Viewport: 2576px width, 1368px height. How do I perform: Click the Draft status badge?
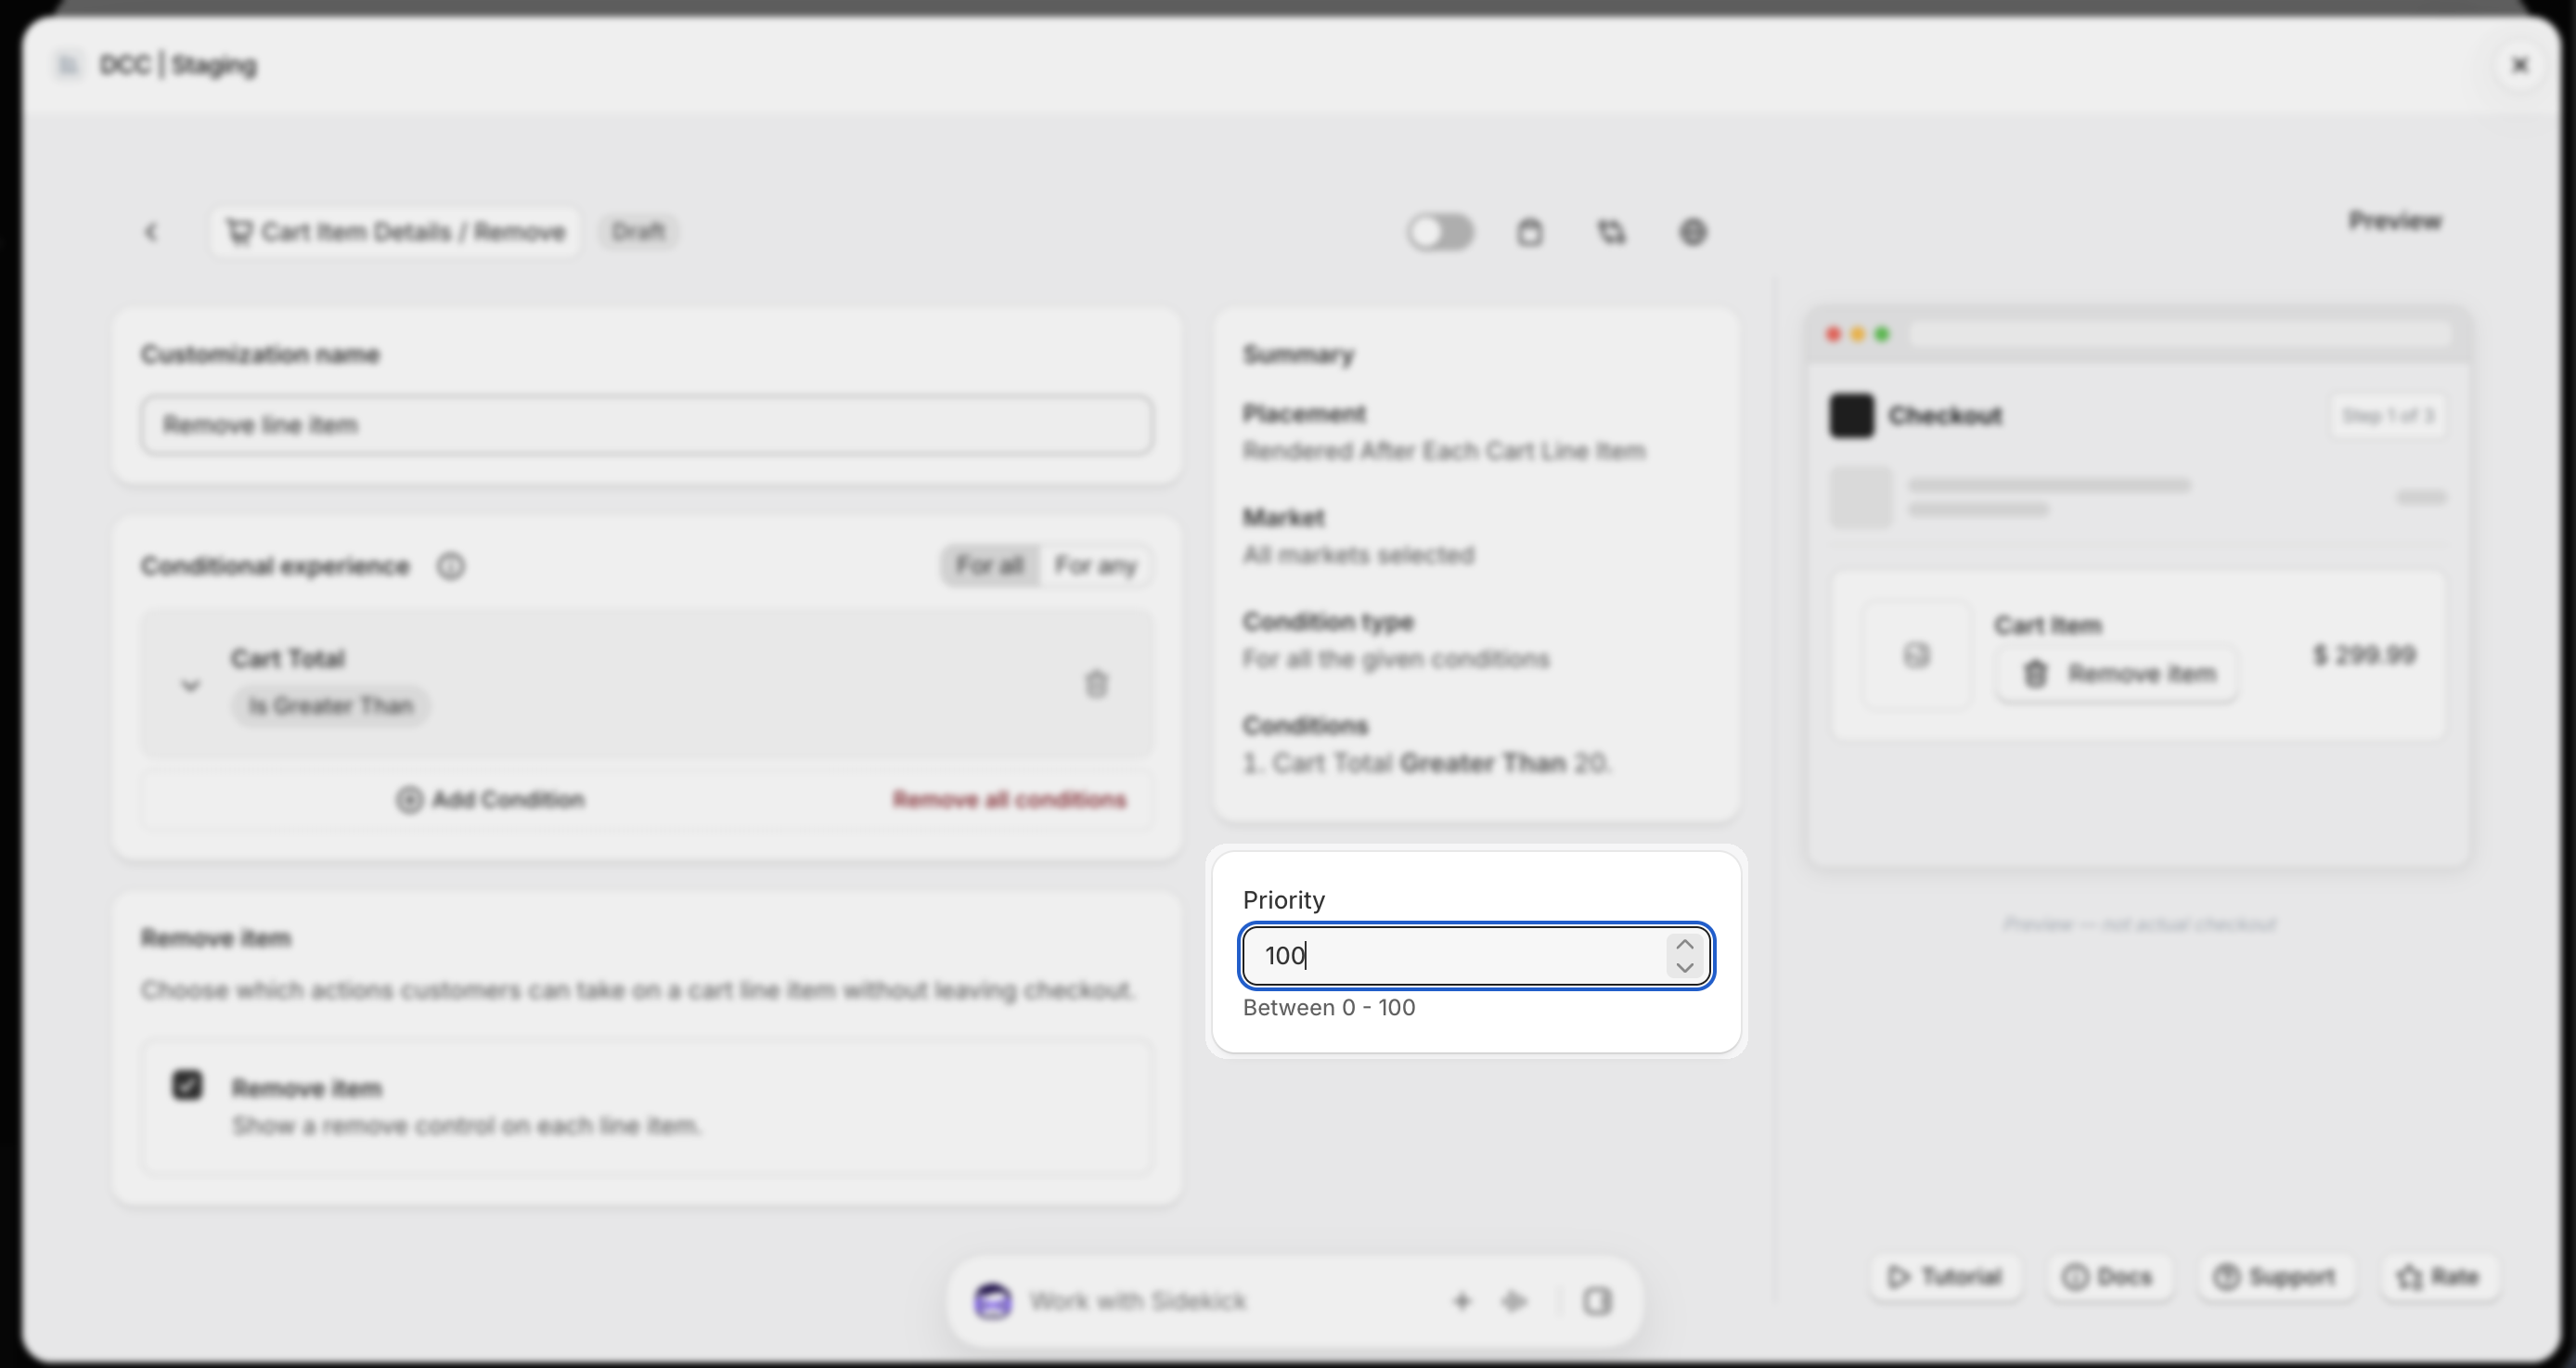(x=639, y=232)
